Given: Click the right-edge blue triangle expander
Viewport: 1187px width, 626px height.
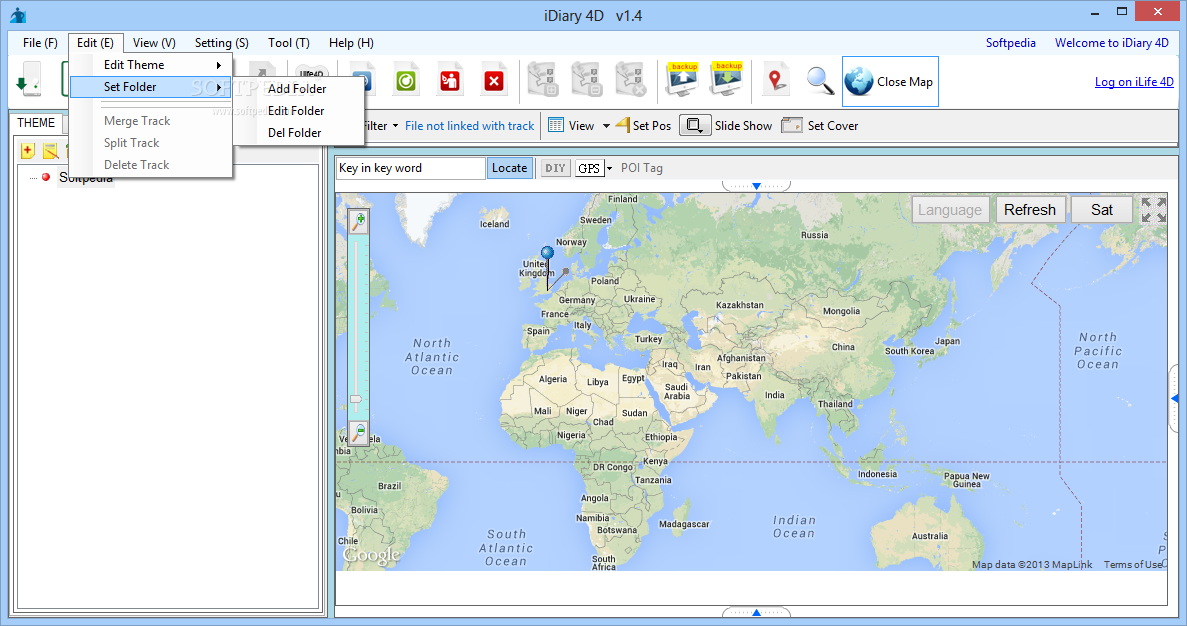Looking at the screenshot, I should click(1174, 398).
